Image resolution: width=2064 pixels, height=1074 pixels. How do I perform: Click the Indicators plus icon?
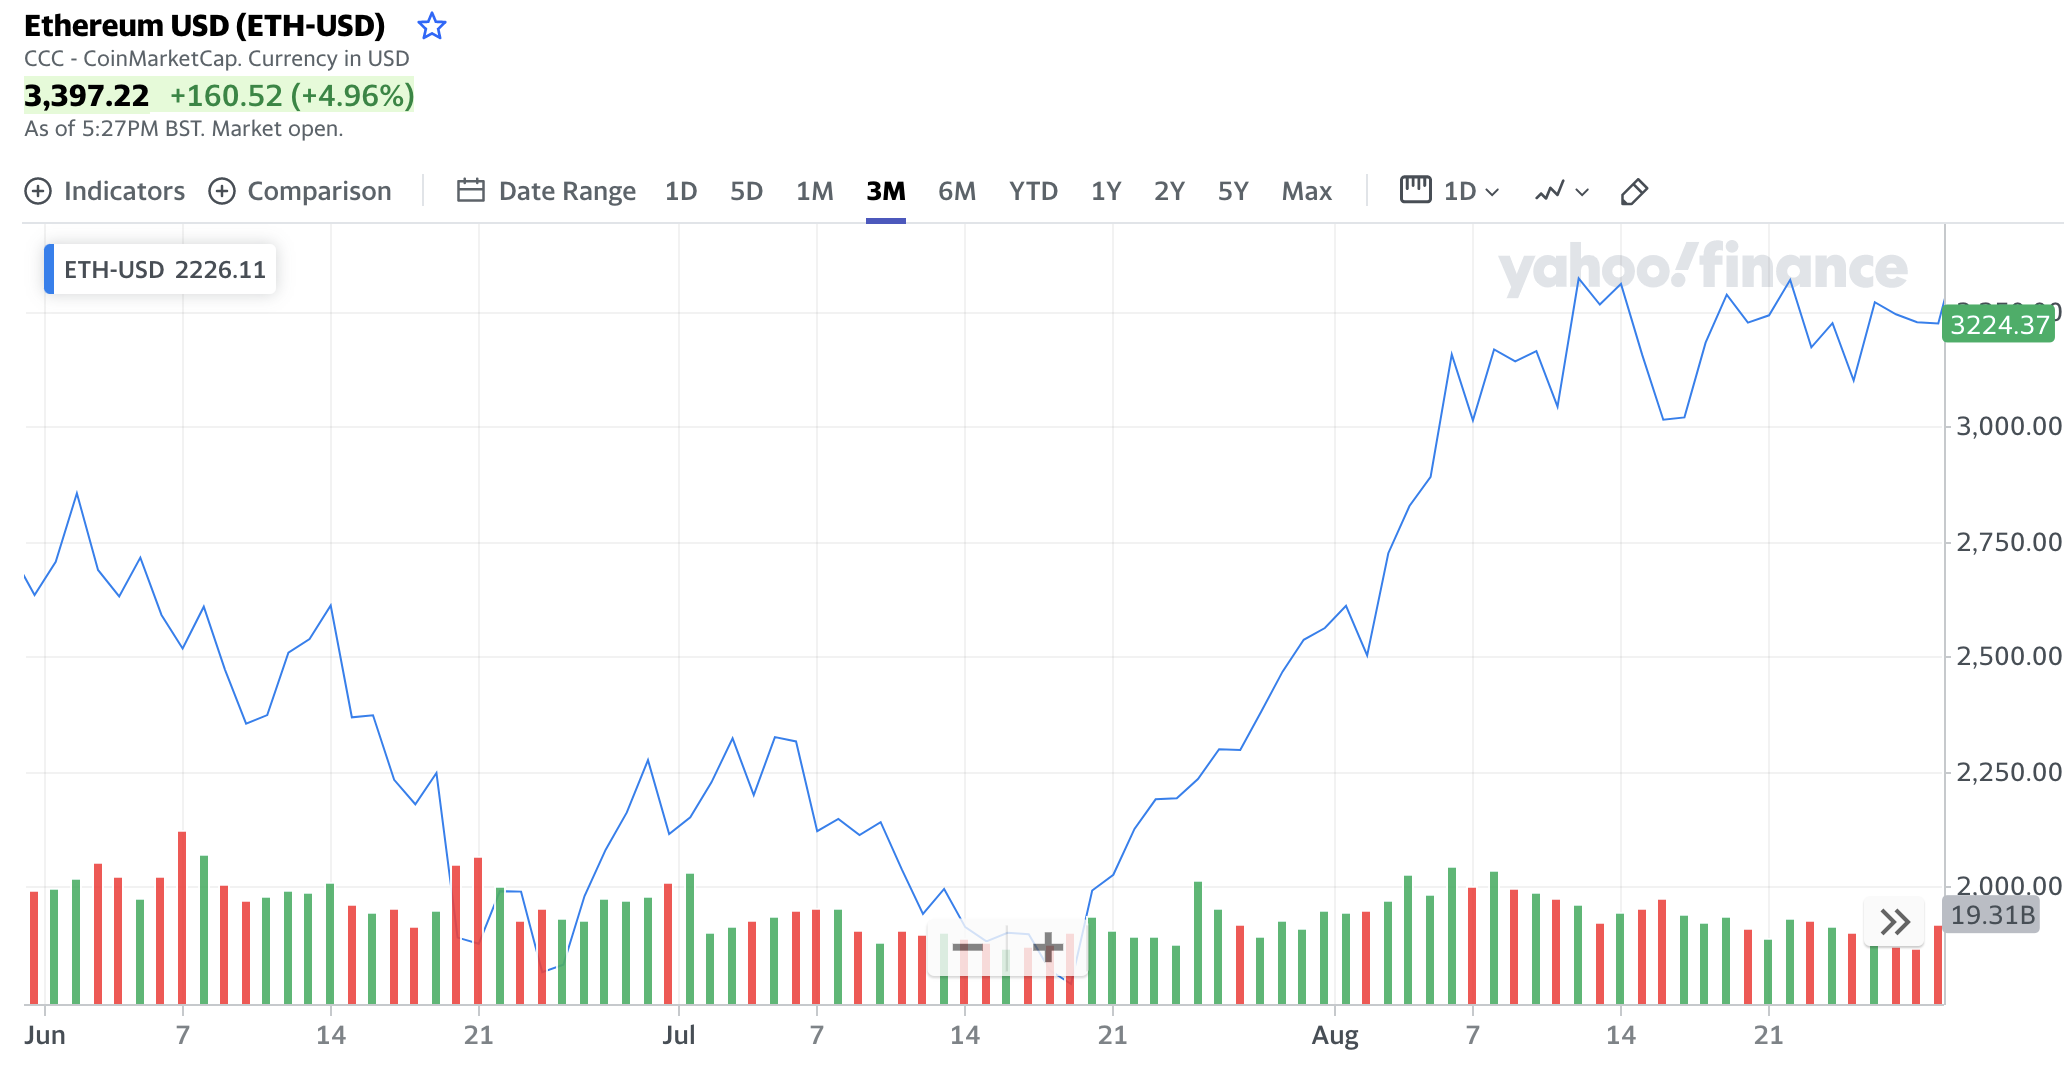[37, 191]
